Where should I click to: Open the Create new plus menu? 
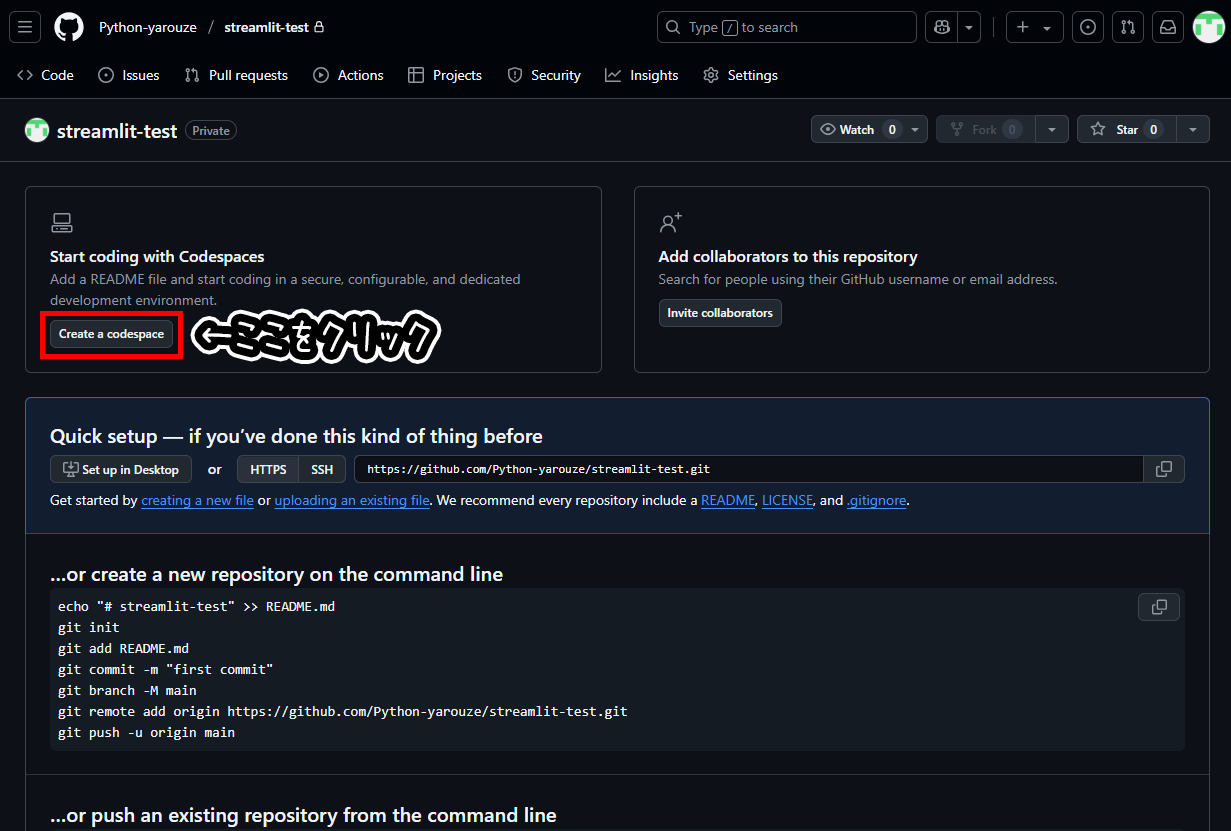tap(1034, 27)
